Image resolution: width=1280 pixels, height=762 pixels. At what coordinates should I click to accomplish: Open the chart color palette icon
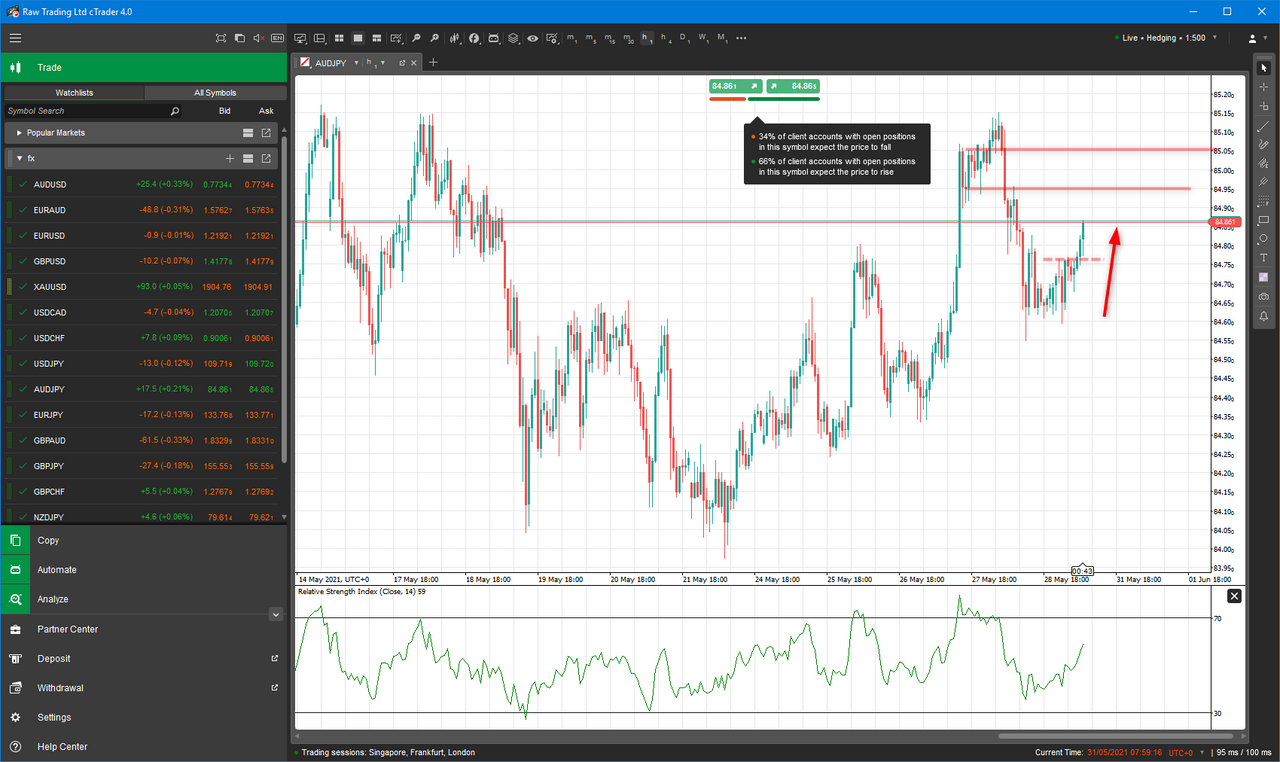click(x=1264, y=277)
